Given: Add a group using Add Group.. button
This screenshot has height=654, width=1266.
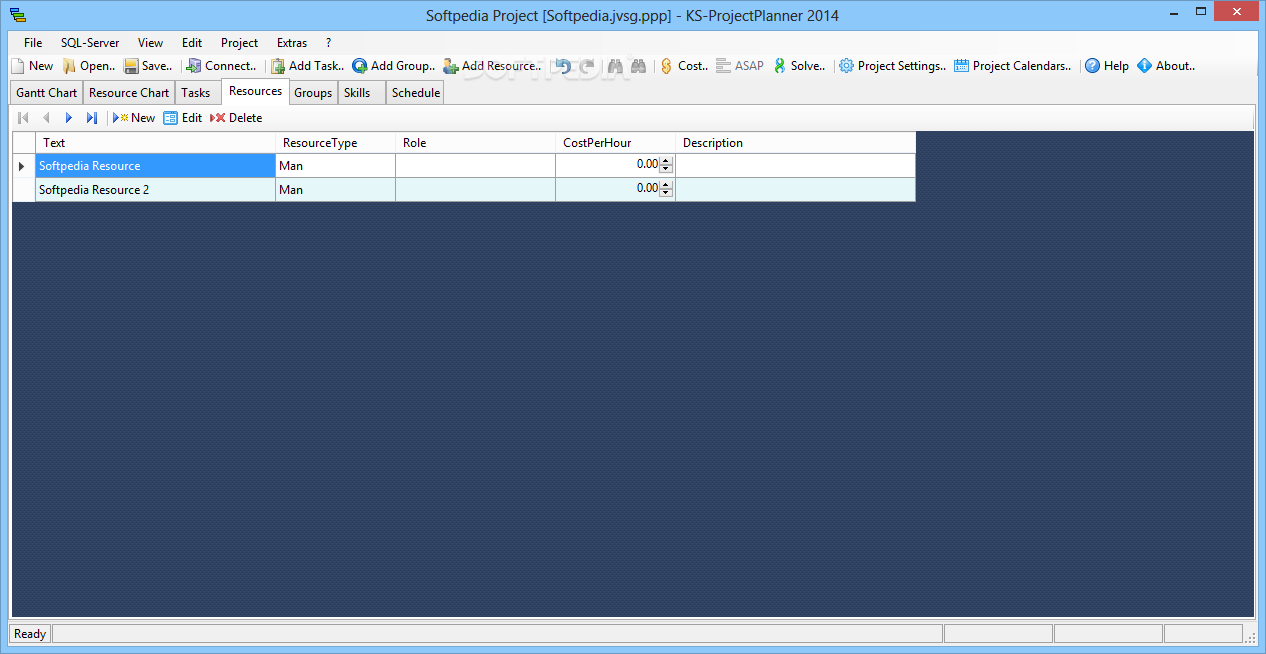Looking at the screenshot, I should point(393,66).
